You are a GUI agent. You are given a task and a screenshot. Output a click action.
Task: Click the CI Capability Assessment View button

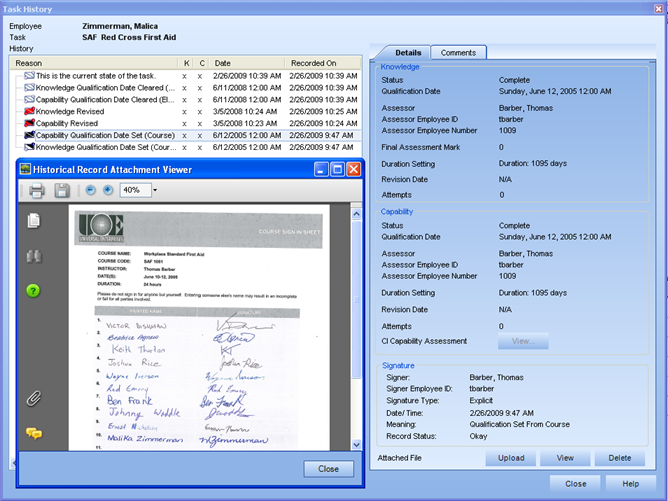point(523,341)
